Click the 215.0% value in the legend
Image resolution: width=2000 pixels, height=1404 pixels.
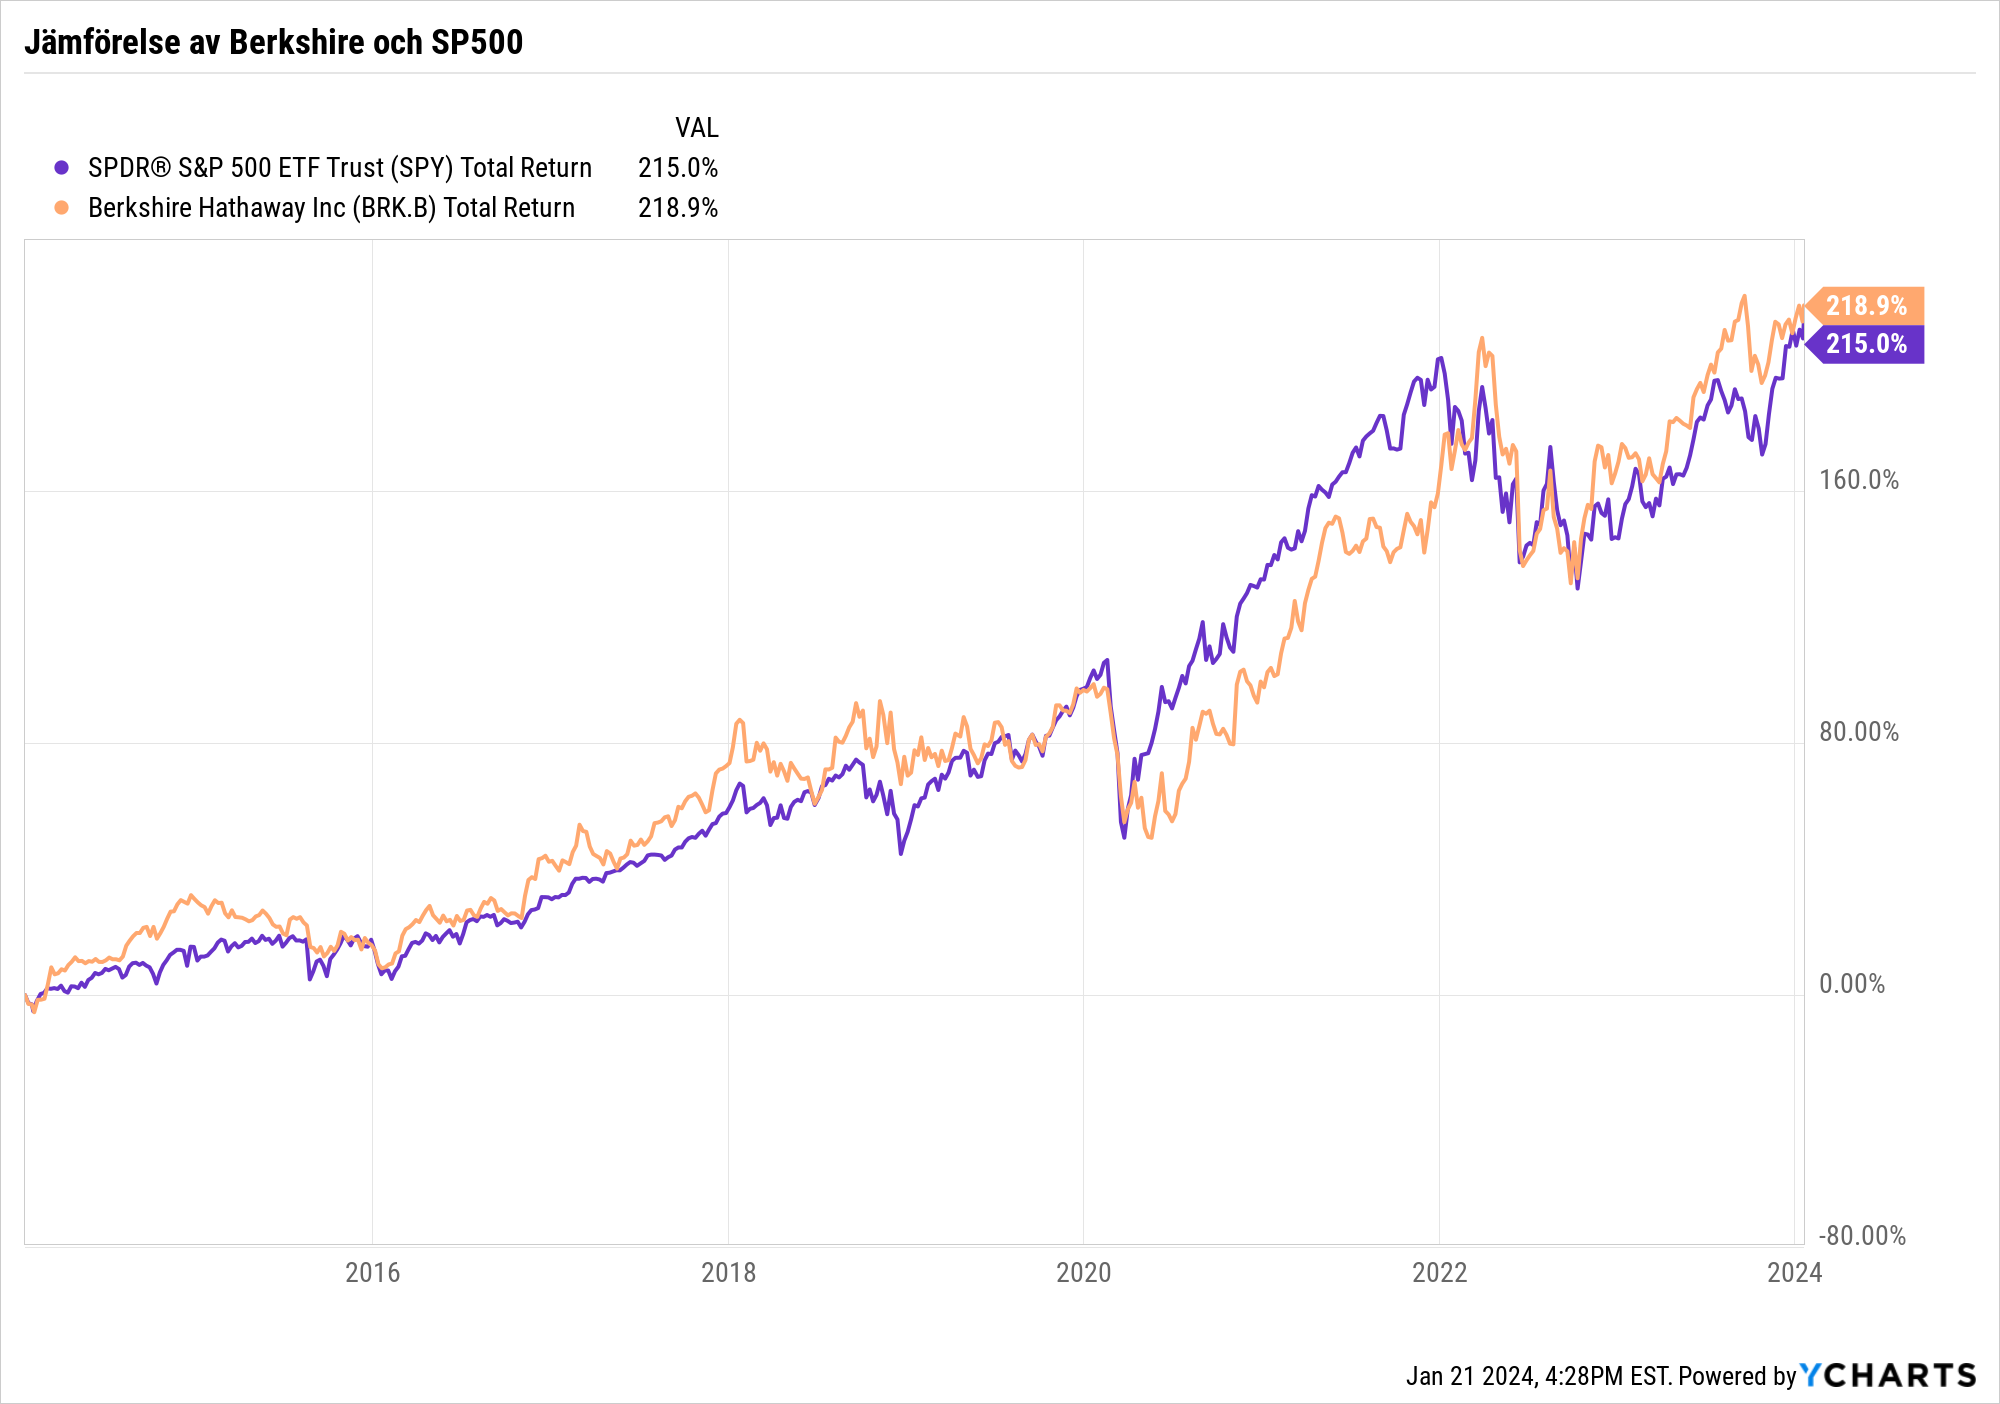[x=678, y=168]
